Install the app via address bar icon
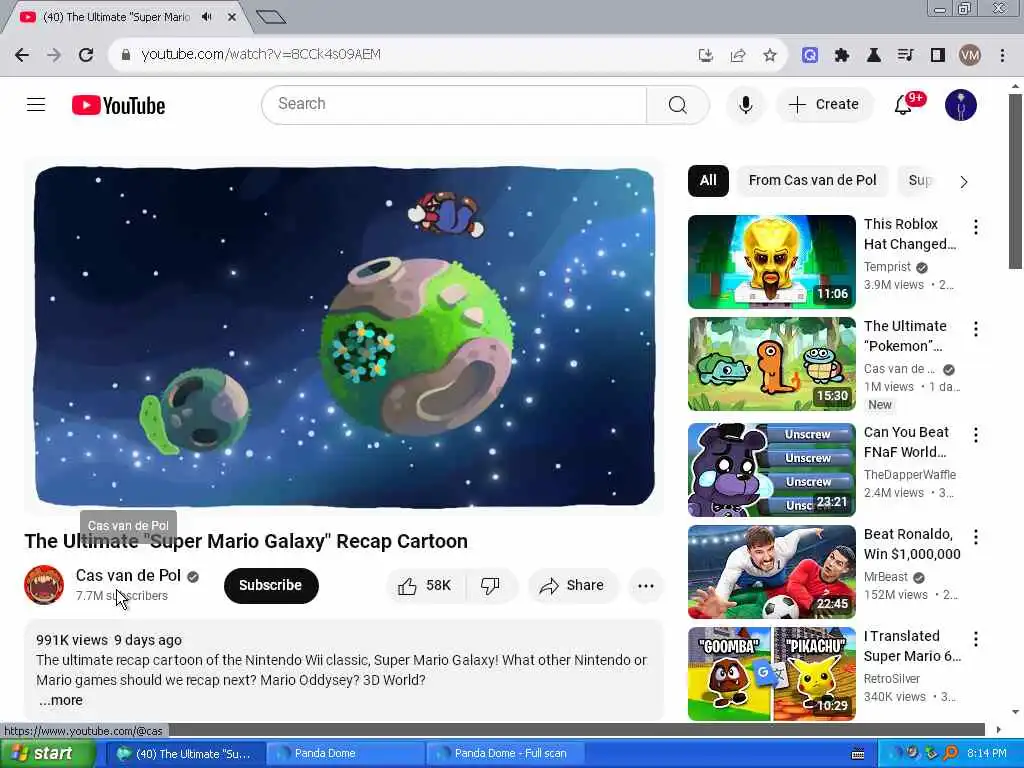Image resolution: width=1024 pixels, height=768 pixels. coord(705,55)
